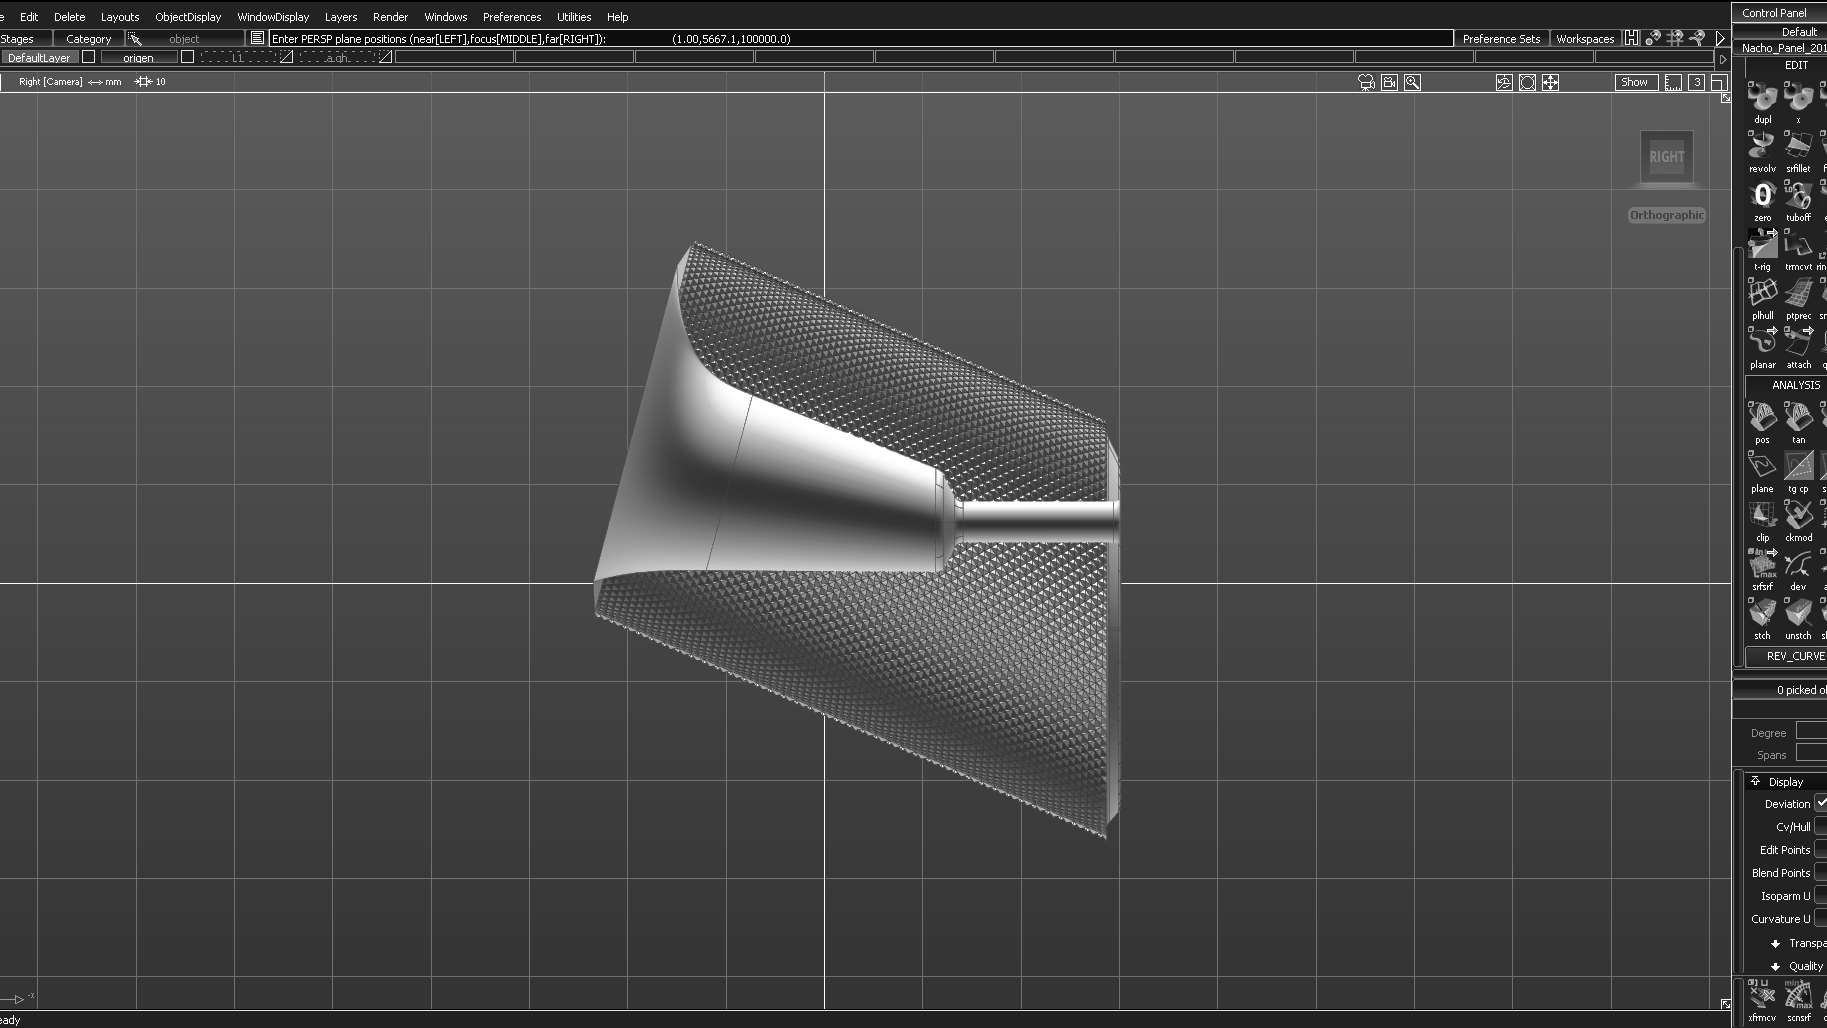
Task: Choose the stch stitch tool
Action: coord(1762,613)
